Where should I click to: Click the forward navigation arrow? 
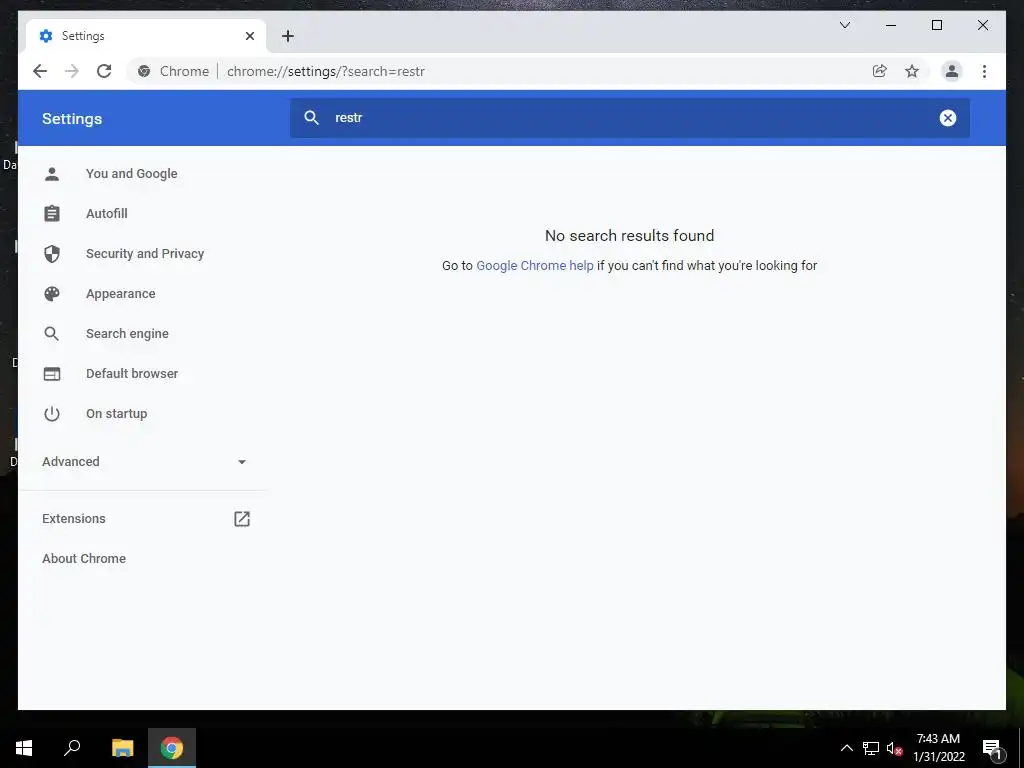click(72, 71)
